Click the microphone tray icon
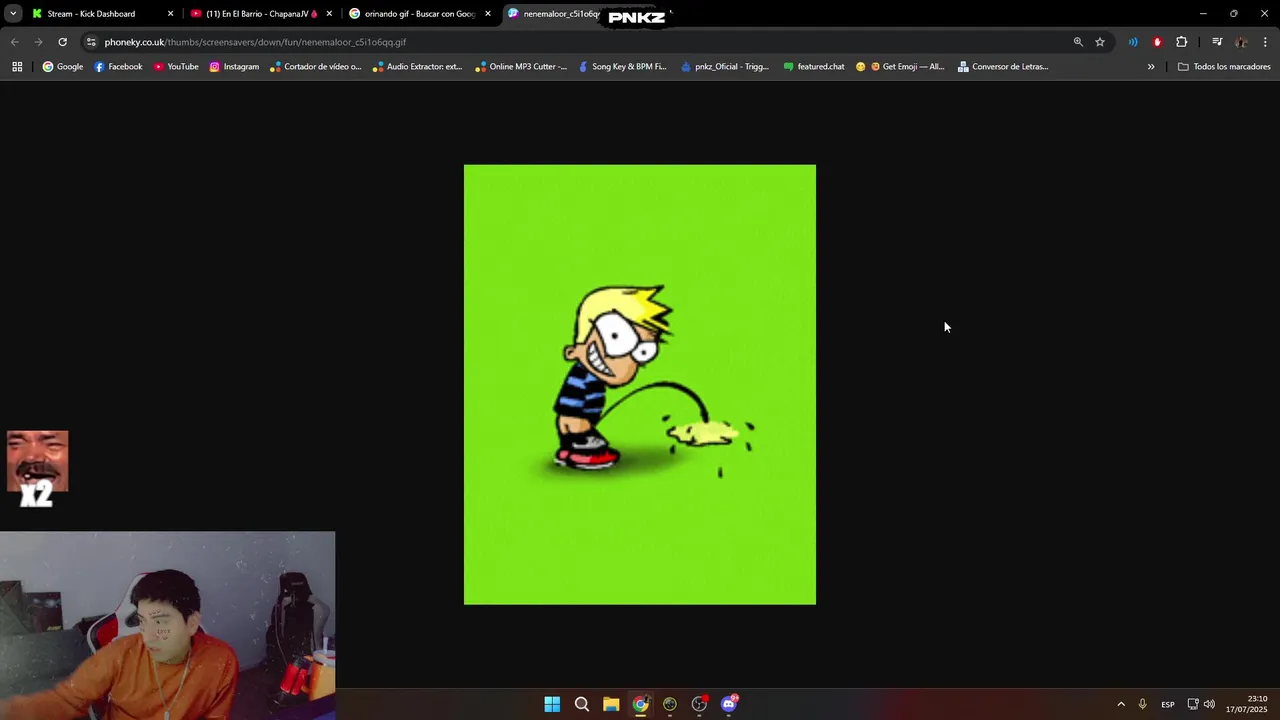The image size is (1280, 720). [x=1142, y=704]
